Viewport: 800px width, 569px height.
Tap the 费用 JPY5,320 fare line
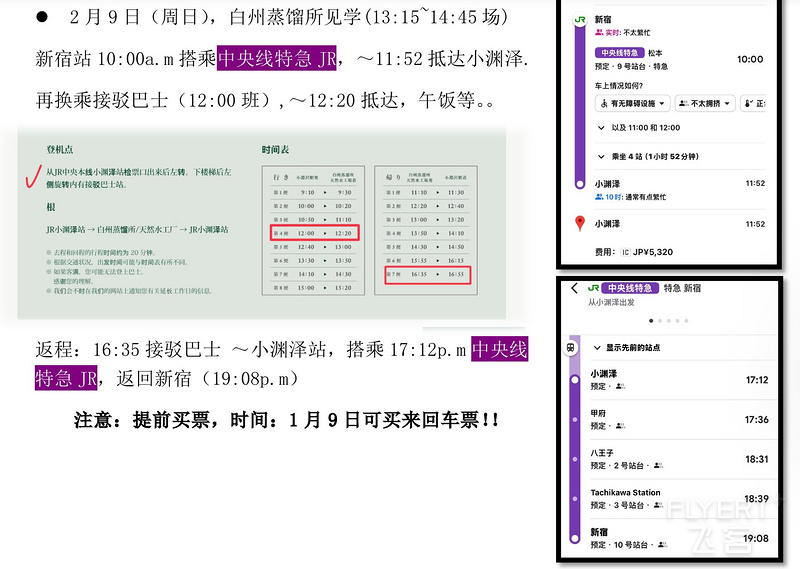pos(634,252)
